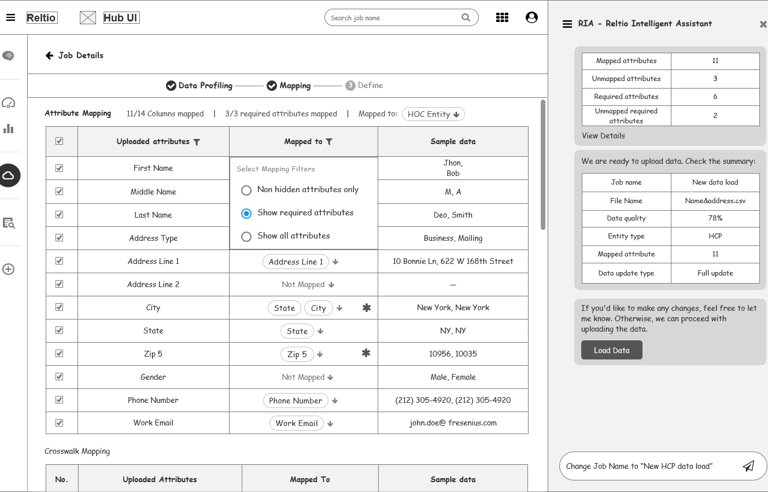
Task: Send the RIA chat message
Action: pyautogui.click(x=748, y=466)
